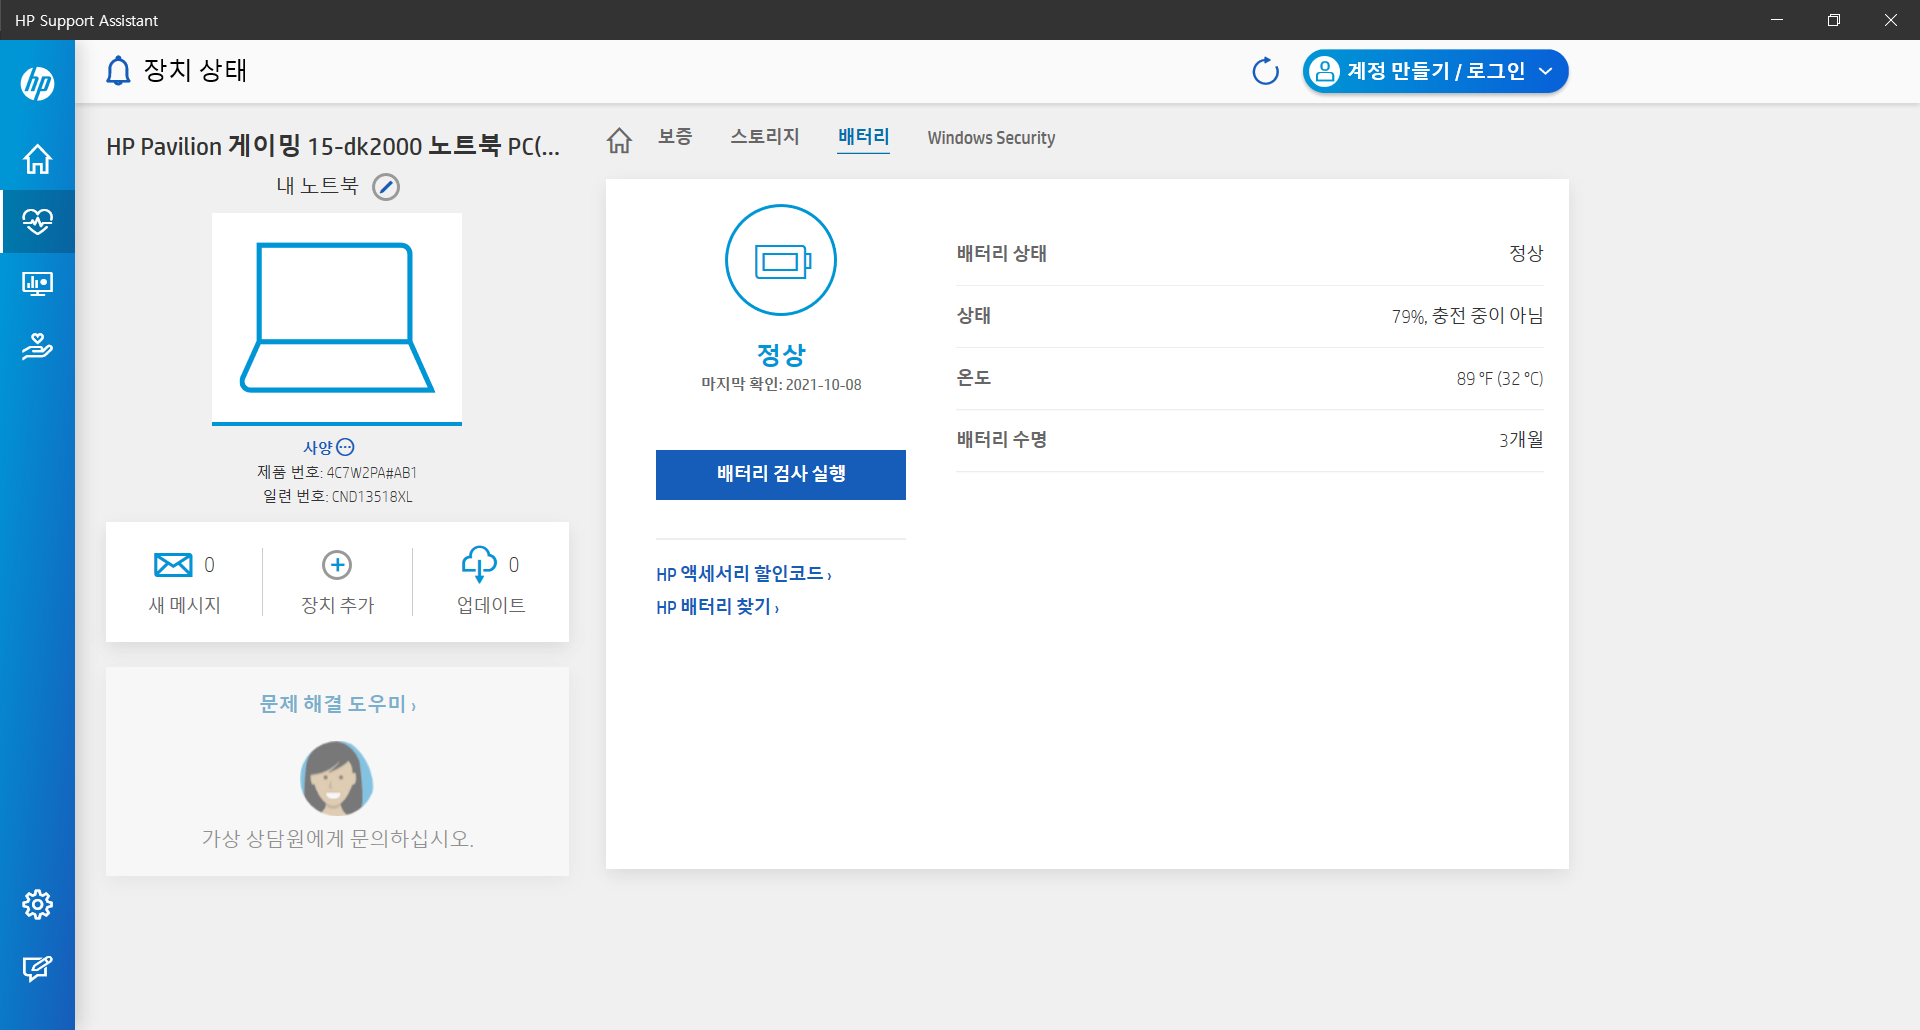Screen dimensions: 1920x1030
Task: Click the 89 °F (32 °C) temperature value
Action: (x=1499, y=378)
